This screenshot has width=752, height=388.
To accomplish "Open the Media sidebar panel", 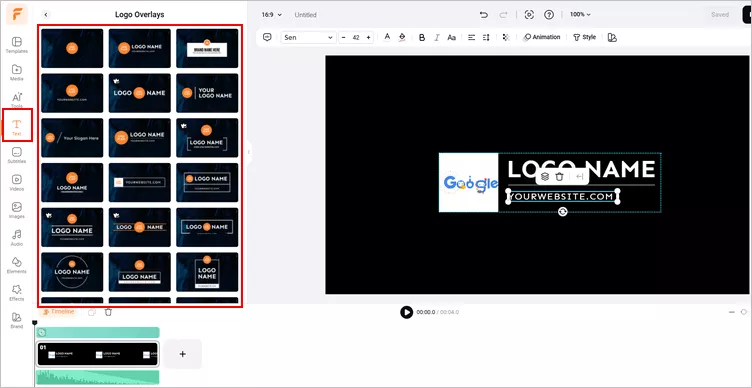I will [x=17, y=72].
